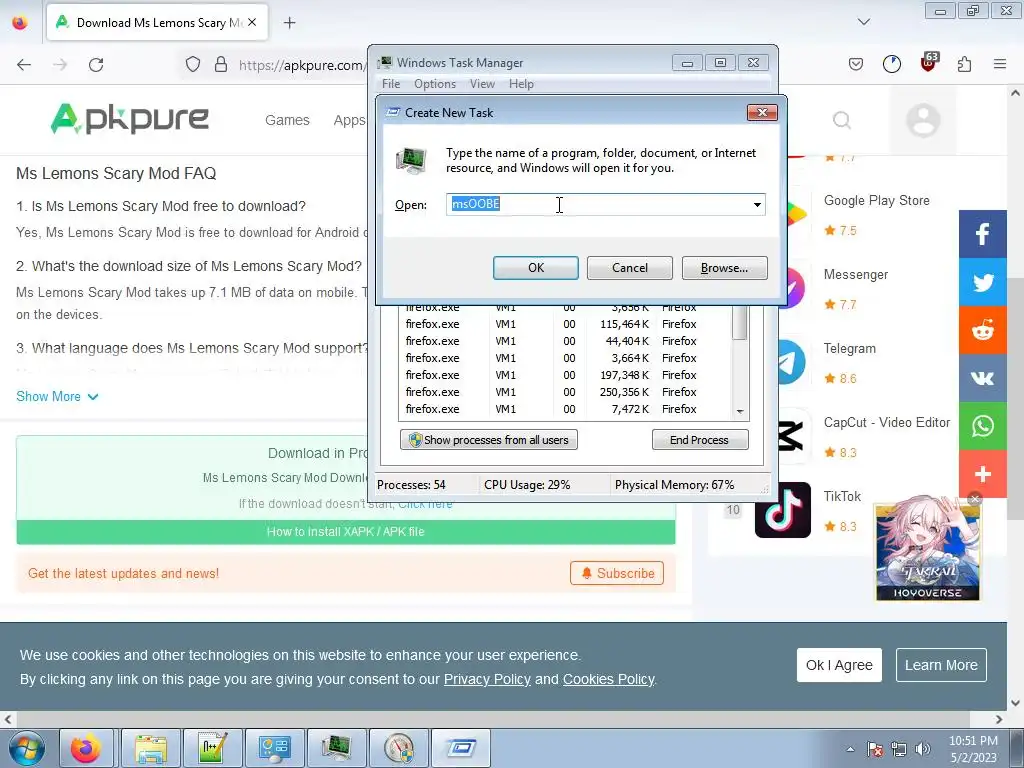Screen dimensions: 1024x768
Task: Open the Telegram app icon
Action: coord(791,362)
